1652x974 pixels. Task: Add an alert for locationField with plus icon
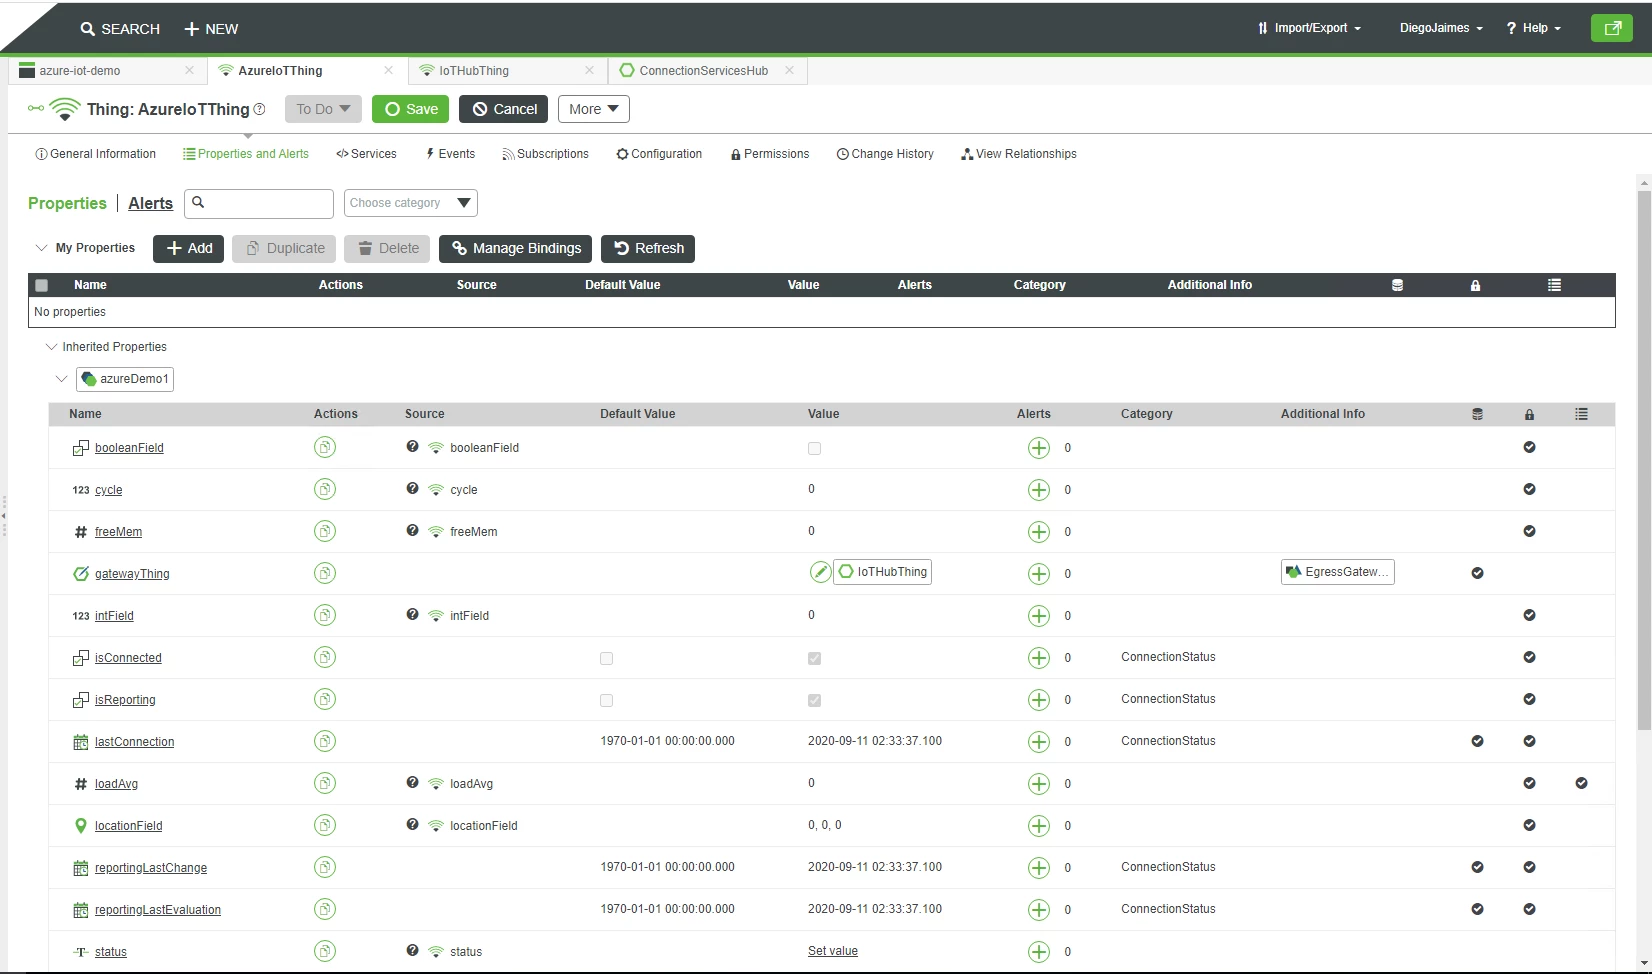[x=1039, y=826]
